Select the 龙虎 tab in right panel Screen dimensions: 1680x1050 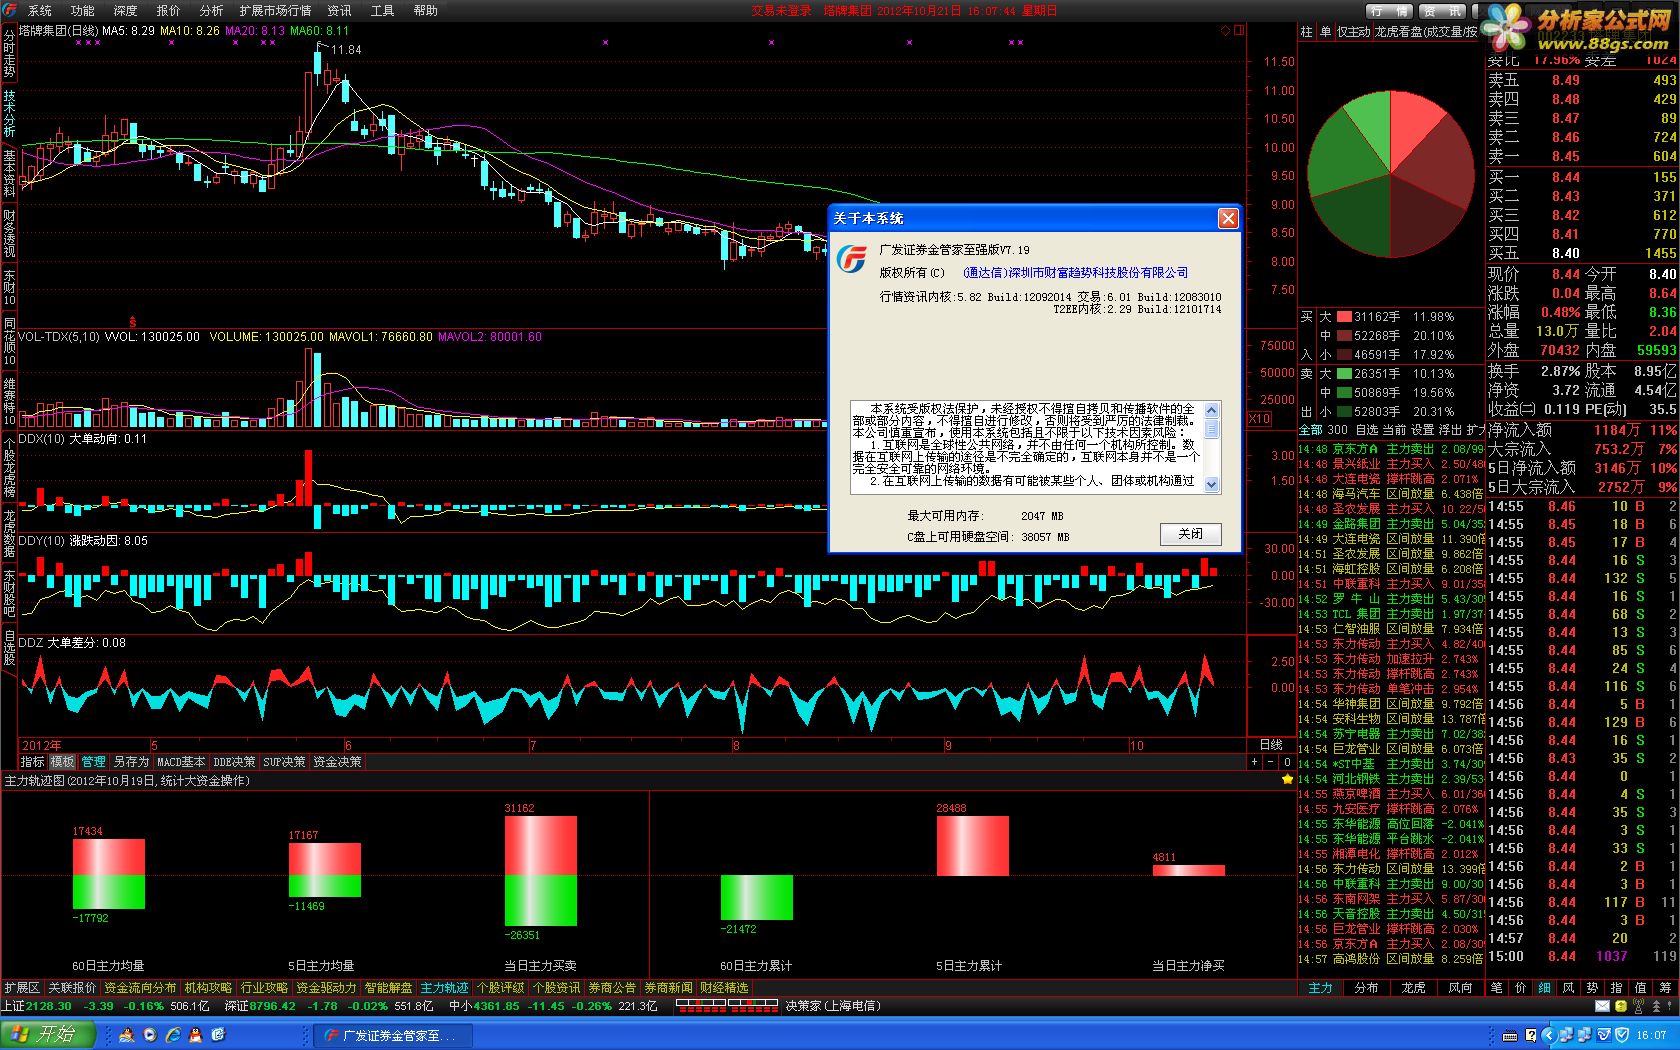pos(1413,988)
